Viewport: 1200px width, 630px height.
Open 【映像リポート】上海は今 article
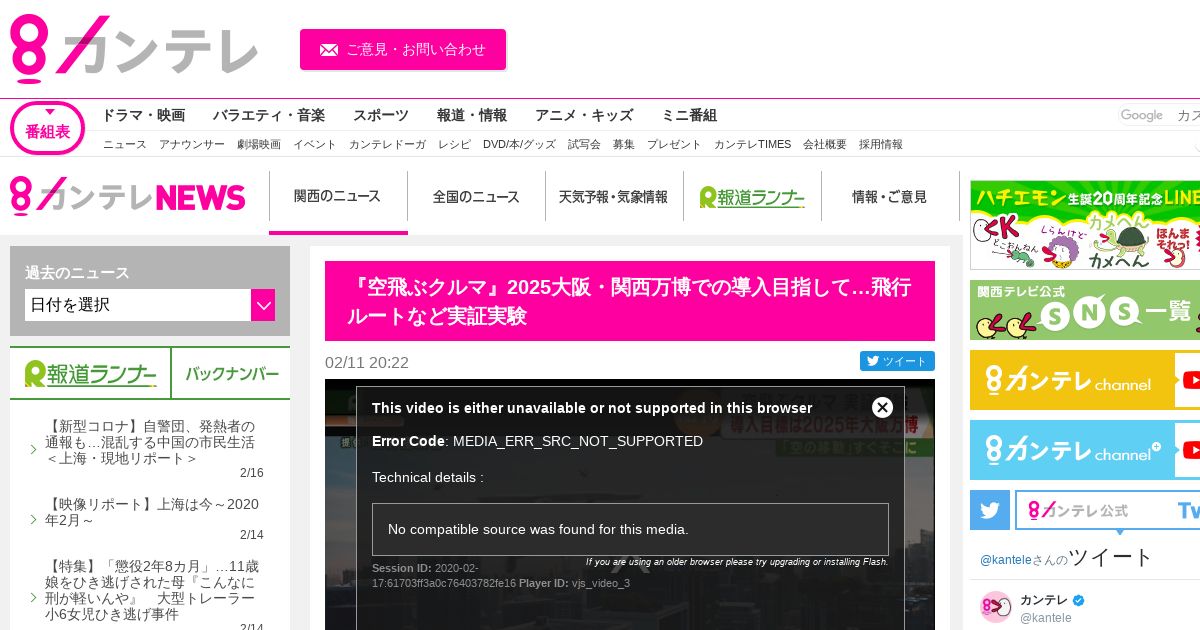pyautogui.click(x=152, y=512)
